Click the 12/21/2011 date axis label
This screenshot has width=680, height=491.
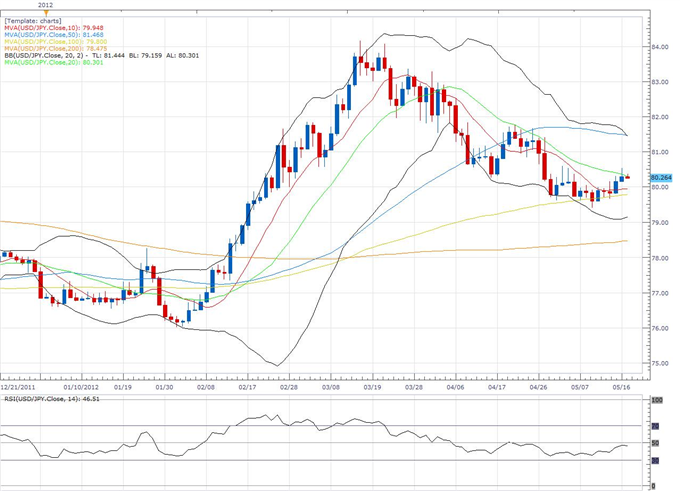pyautogui.click(x=18, y=387)
